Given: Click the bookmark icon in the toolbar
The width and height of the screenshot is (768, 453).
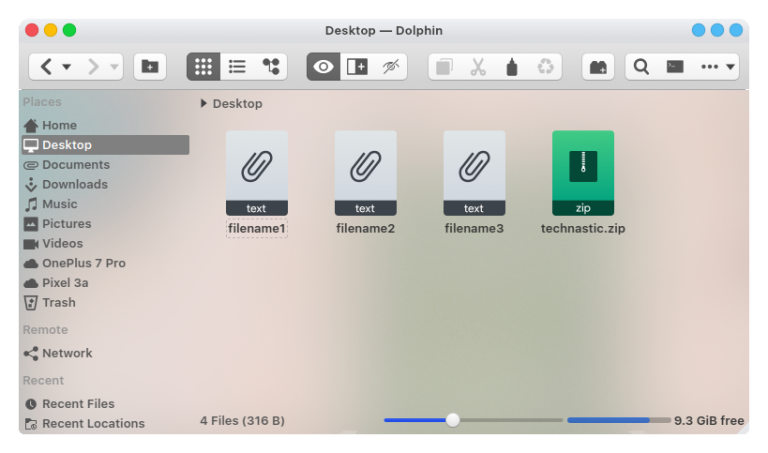Looking at the screenshot, I should coord(598,67).
